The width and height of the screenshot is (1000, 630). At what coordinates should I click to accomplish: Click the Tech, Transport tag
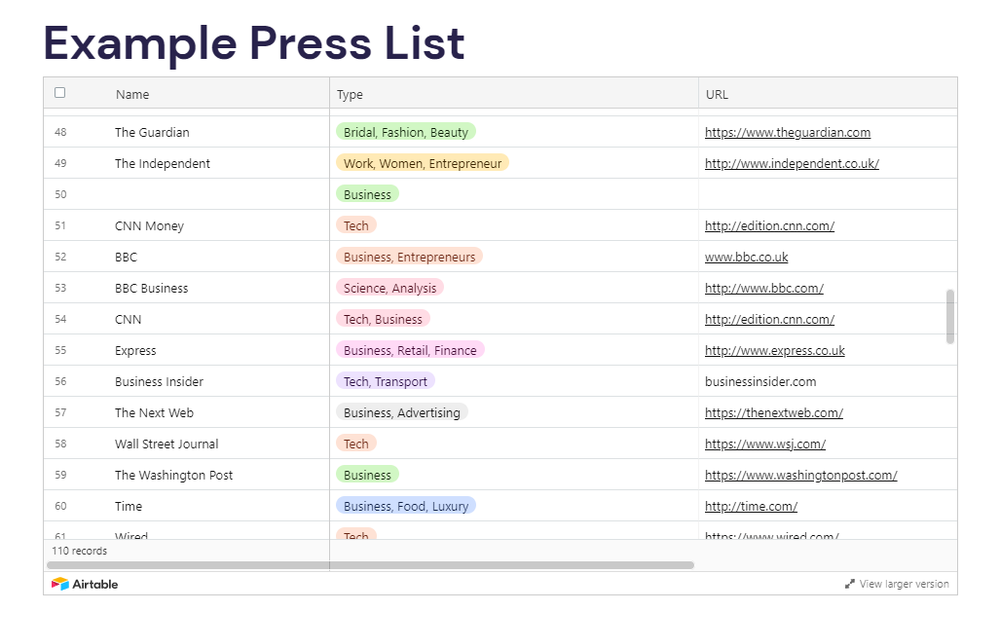click(x=385, y=381)
